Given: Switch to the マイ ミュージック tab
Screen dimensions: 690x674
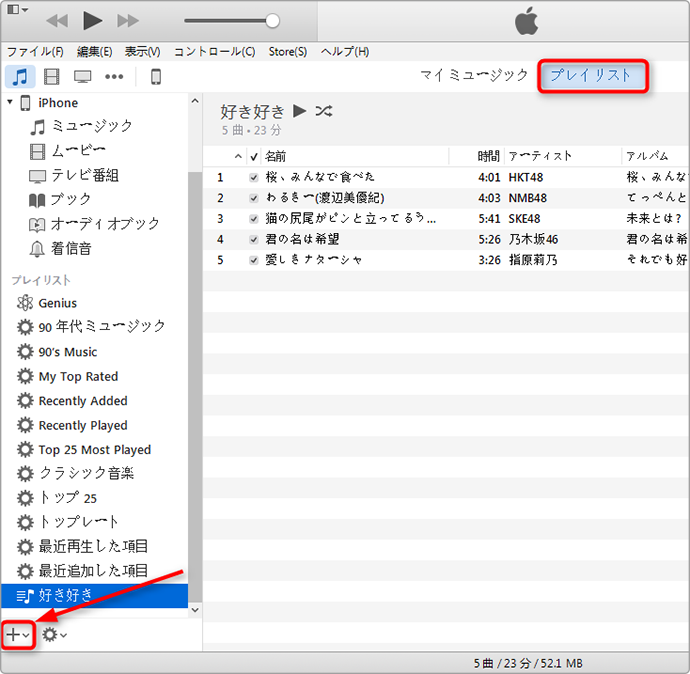Looking at the screenshot, I should (473, 75).
